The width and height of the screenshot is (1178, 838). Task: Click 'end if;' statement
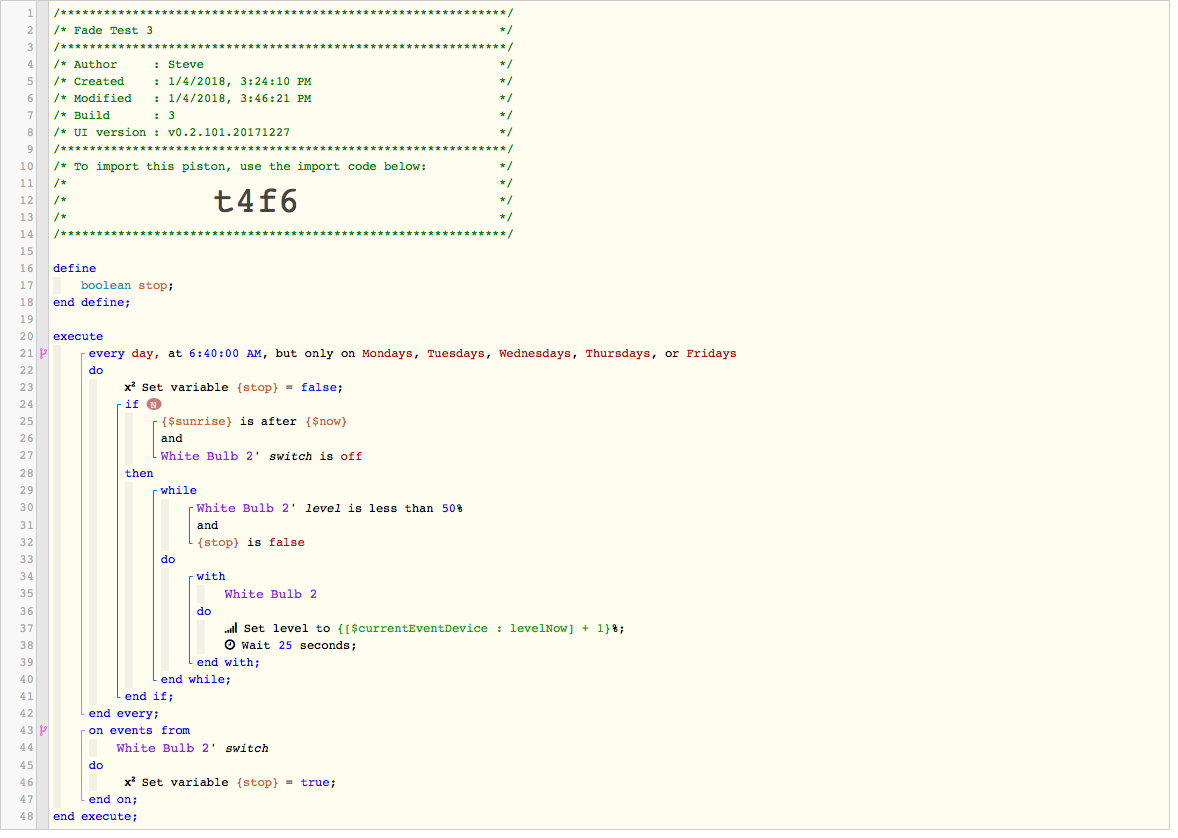pos(149,697)
